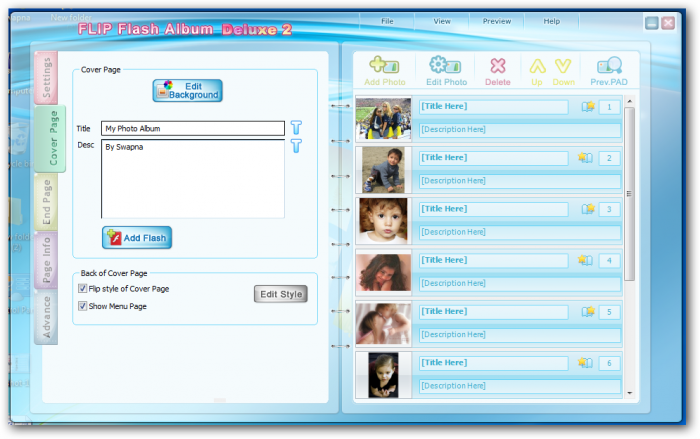Click the photo list vertical scrollbar thumb
The width and height of the screenshot is (700, 439).
[x=629, y=194]
